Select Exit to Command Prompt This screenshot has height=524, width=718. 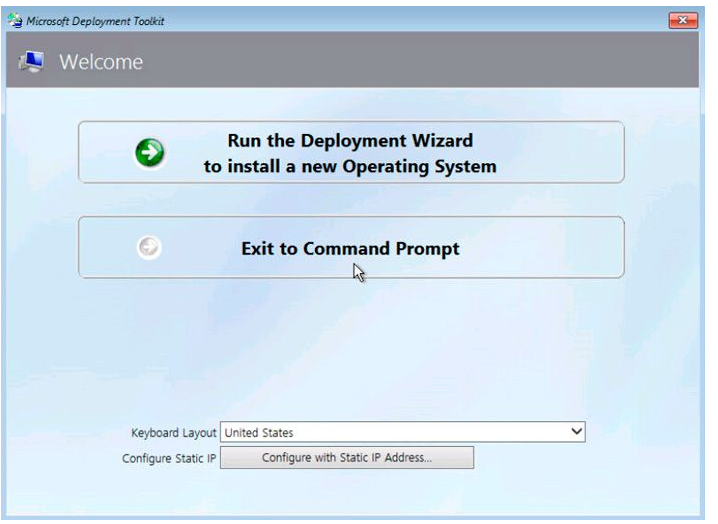[x=351, y=247]
